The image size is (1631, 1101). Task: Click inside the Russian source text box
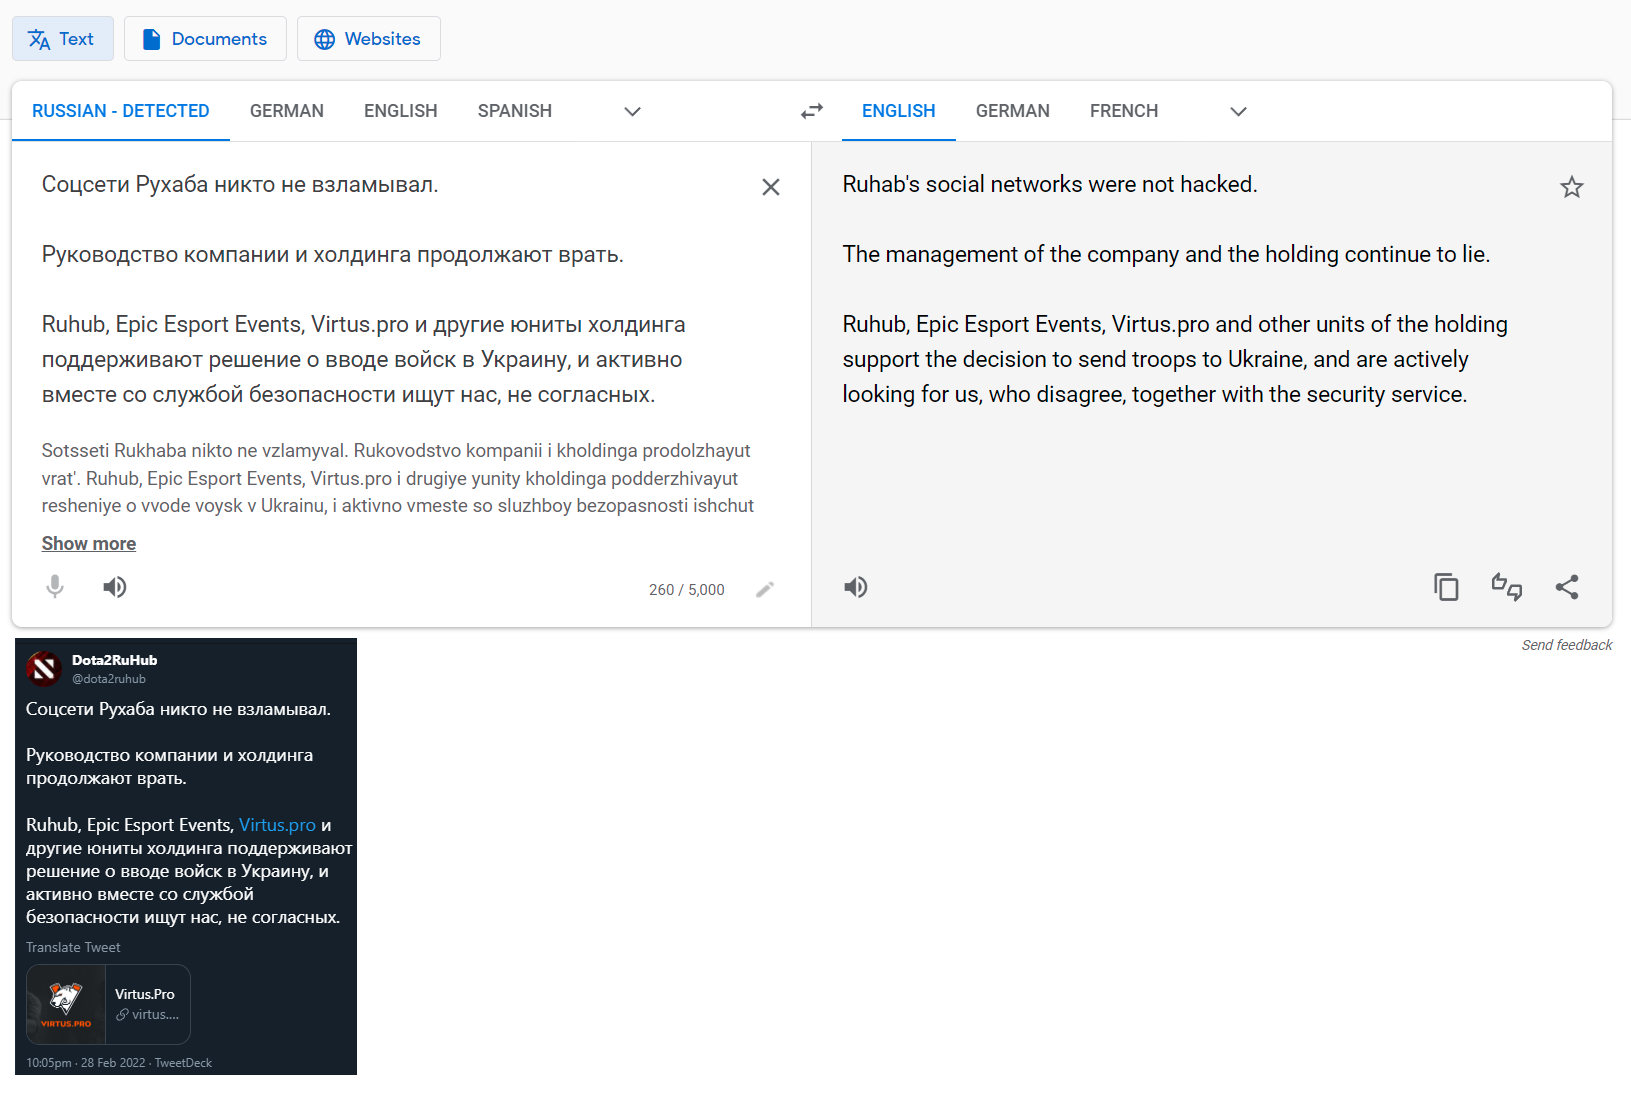[390, 290]
